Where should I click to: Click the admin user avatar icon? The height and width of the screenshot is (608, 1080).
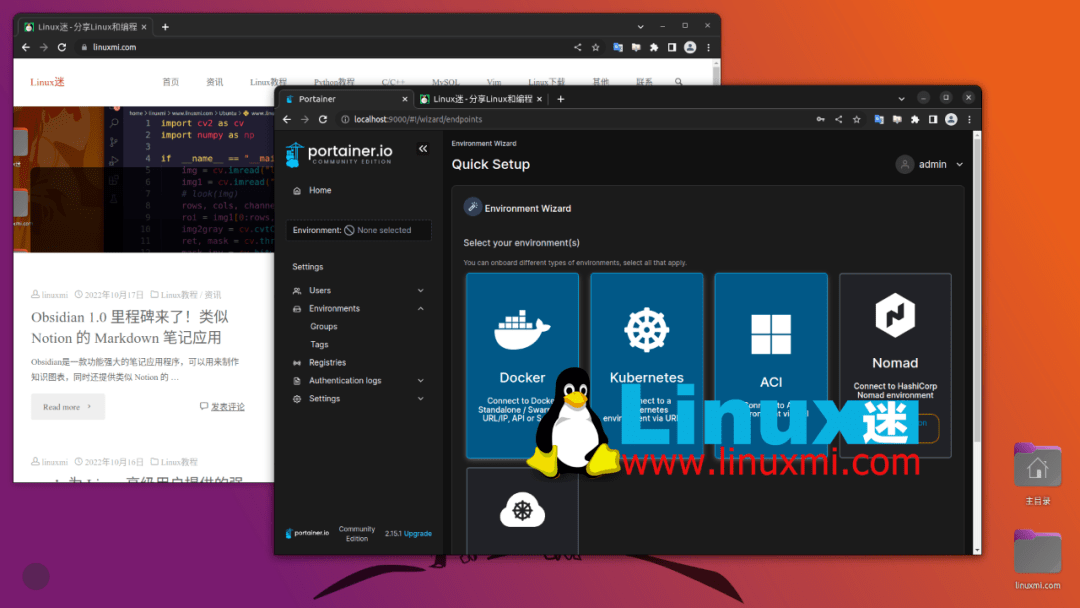click(905, 163)
